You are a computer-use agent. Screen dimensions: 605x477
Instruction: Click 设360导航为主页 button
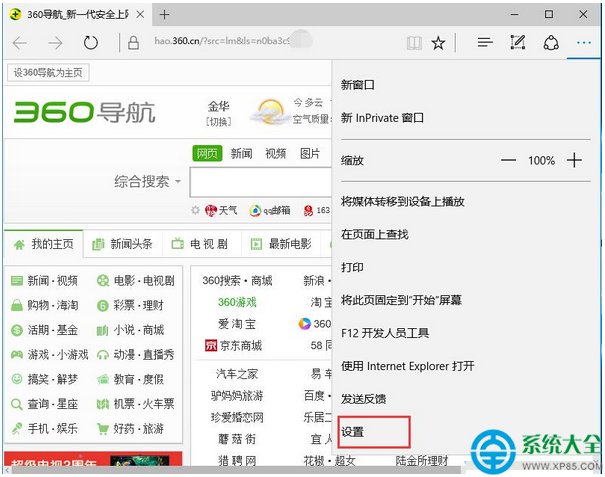(48, 73)
